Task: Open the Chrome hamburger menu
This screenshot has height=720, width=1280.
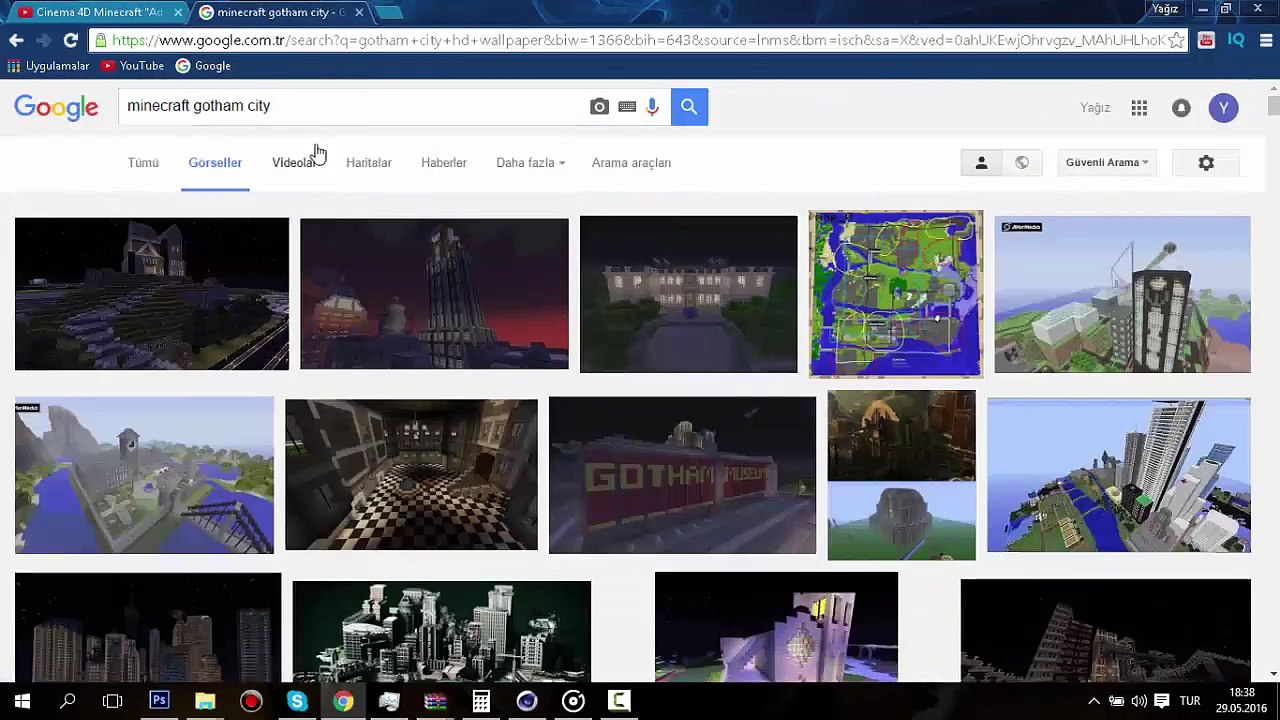Action: pos(1266,40)
